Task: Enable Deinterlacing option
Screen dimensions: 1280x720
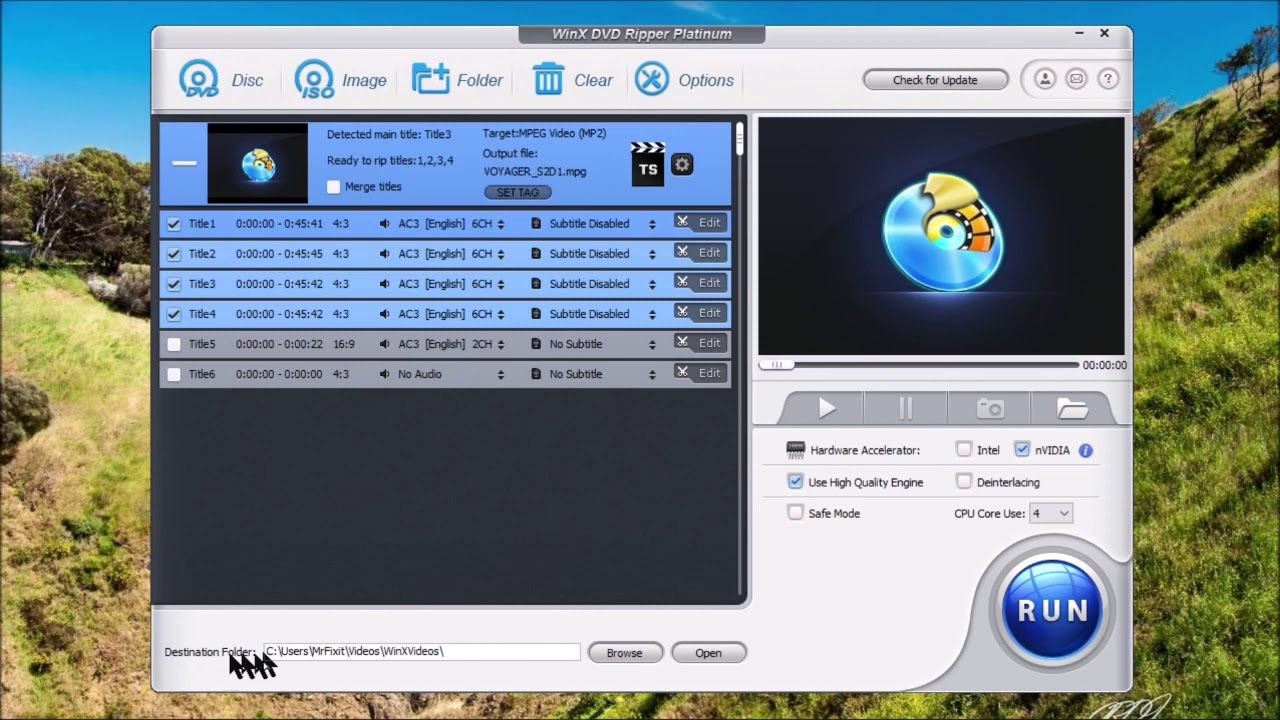Action: 964,482
